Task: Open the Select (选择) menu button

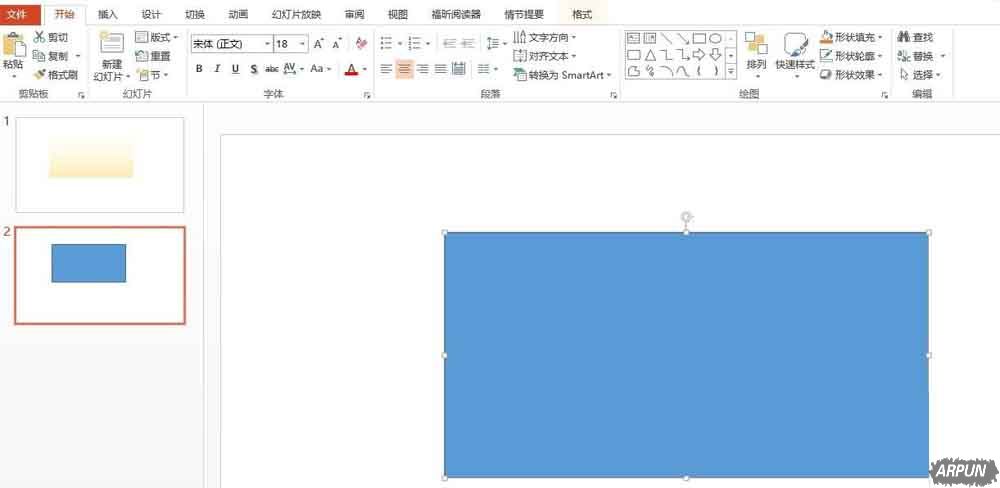Action: (x=920, y=75)
